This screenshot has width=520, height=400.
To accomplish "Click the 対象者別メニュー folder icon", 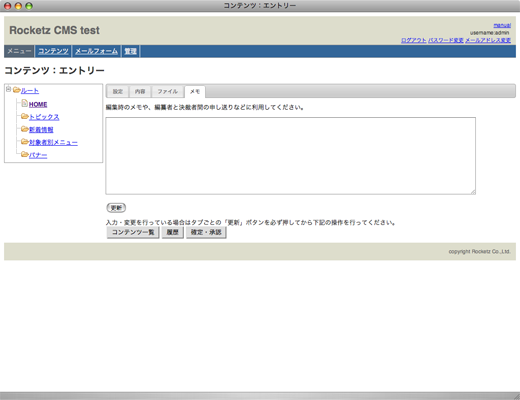I will pos(25,142).
